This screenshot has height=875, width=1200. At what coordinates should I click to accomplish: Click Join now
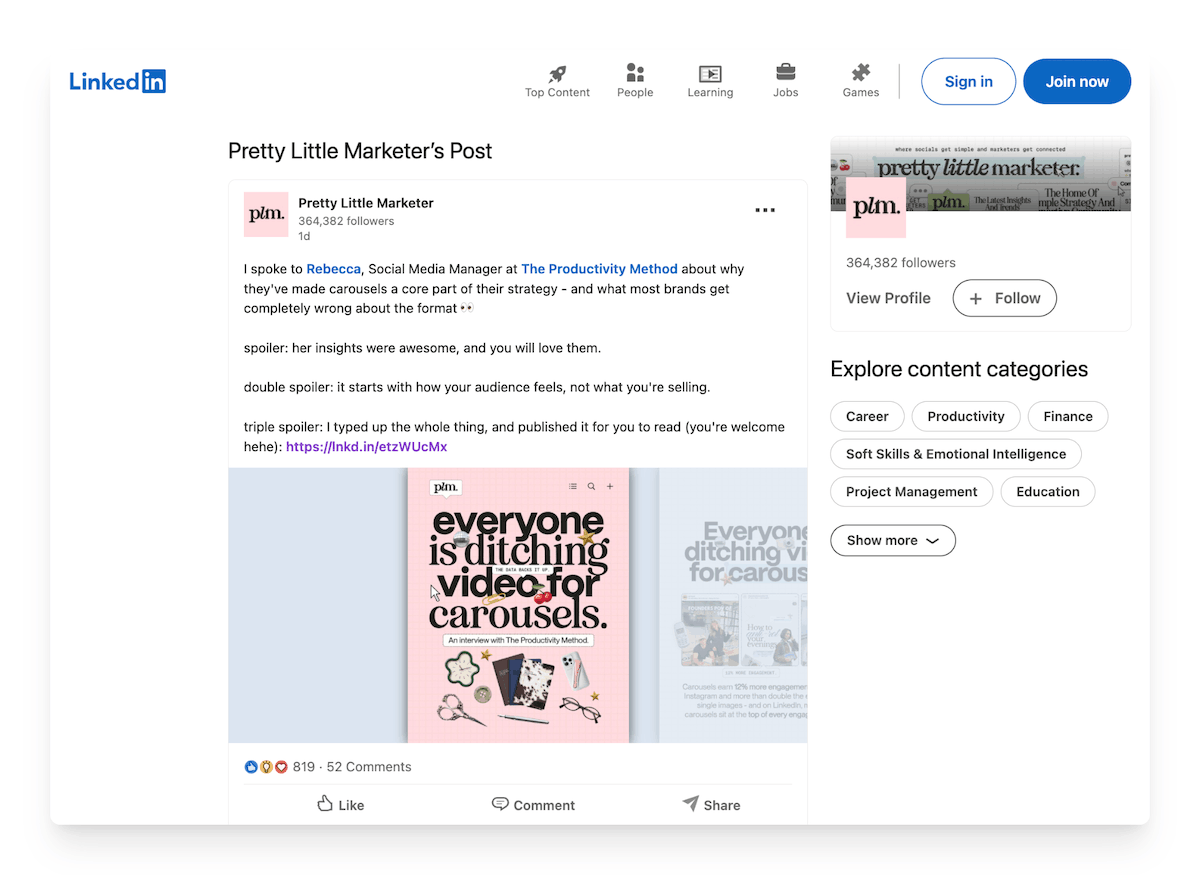[x=1077, y=81]
